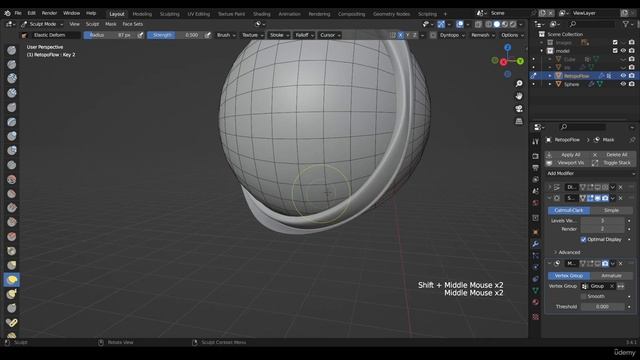Click the Levels Viewport number field
Viewport: 640px width, 360px height.
602,221
